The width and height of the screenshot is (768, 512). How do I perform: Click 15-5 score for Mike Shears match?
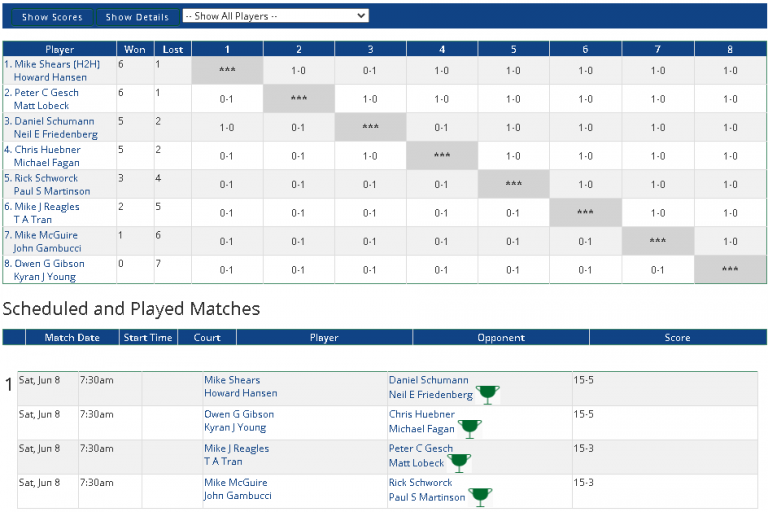pyautogui.click(x=583, y=380)
